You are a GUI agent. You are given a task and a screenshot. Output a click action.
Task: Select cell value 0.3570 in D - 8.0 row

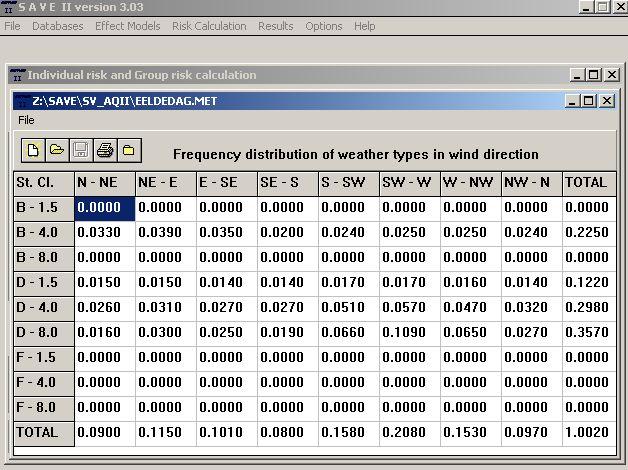click(589, 333)
